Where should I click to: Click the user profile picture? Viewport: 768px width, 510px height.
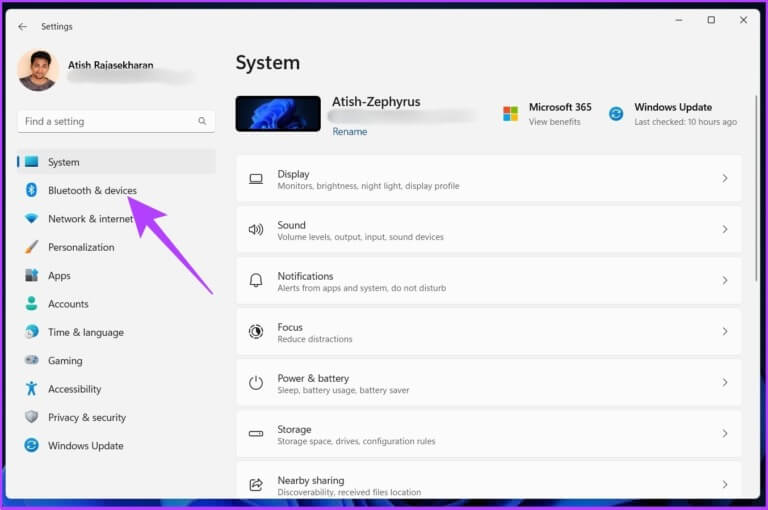point(39,71)
